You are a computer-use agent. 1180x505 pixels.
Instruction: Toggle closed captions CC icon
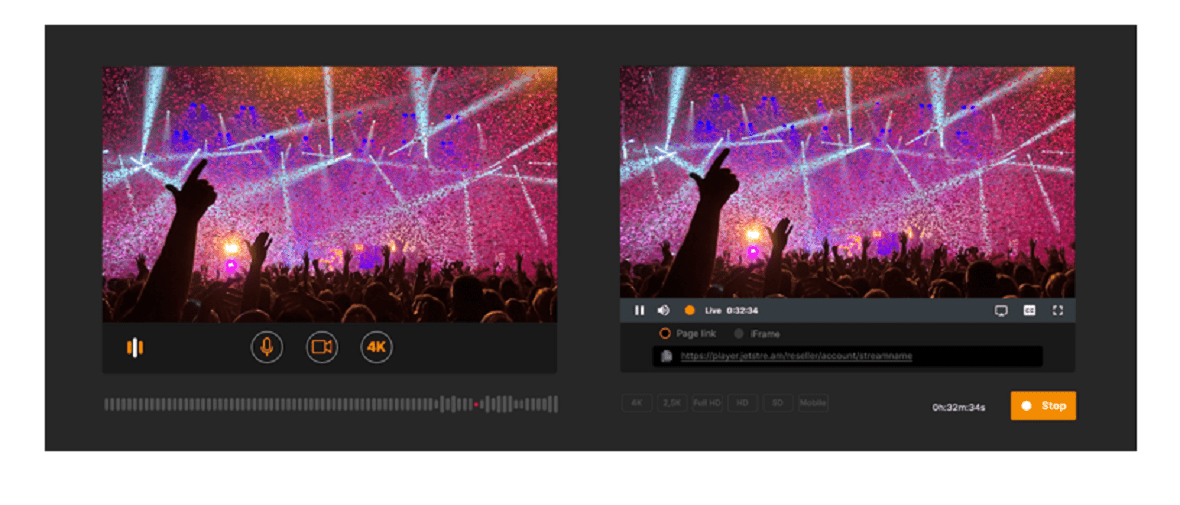tap(1029, 310)
